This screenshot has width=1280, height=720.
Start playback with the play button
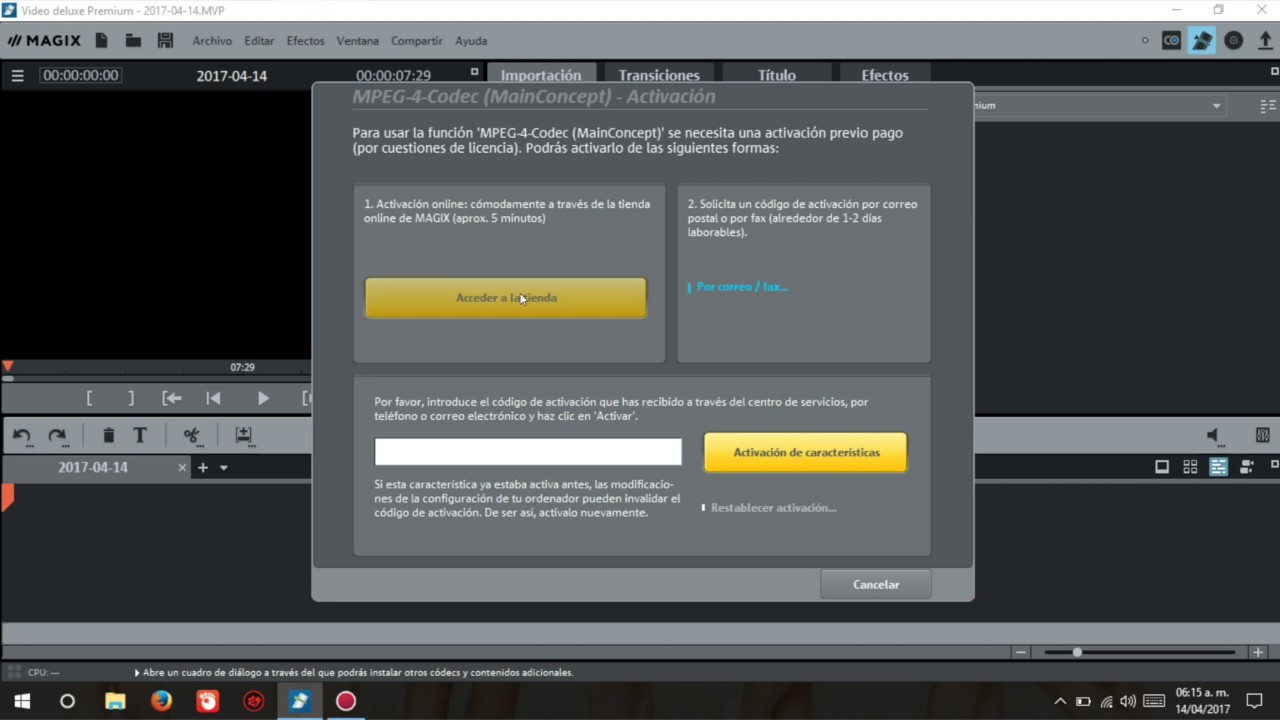[x=263, y=398]
